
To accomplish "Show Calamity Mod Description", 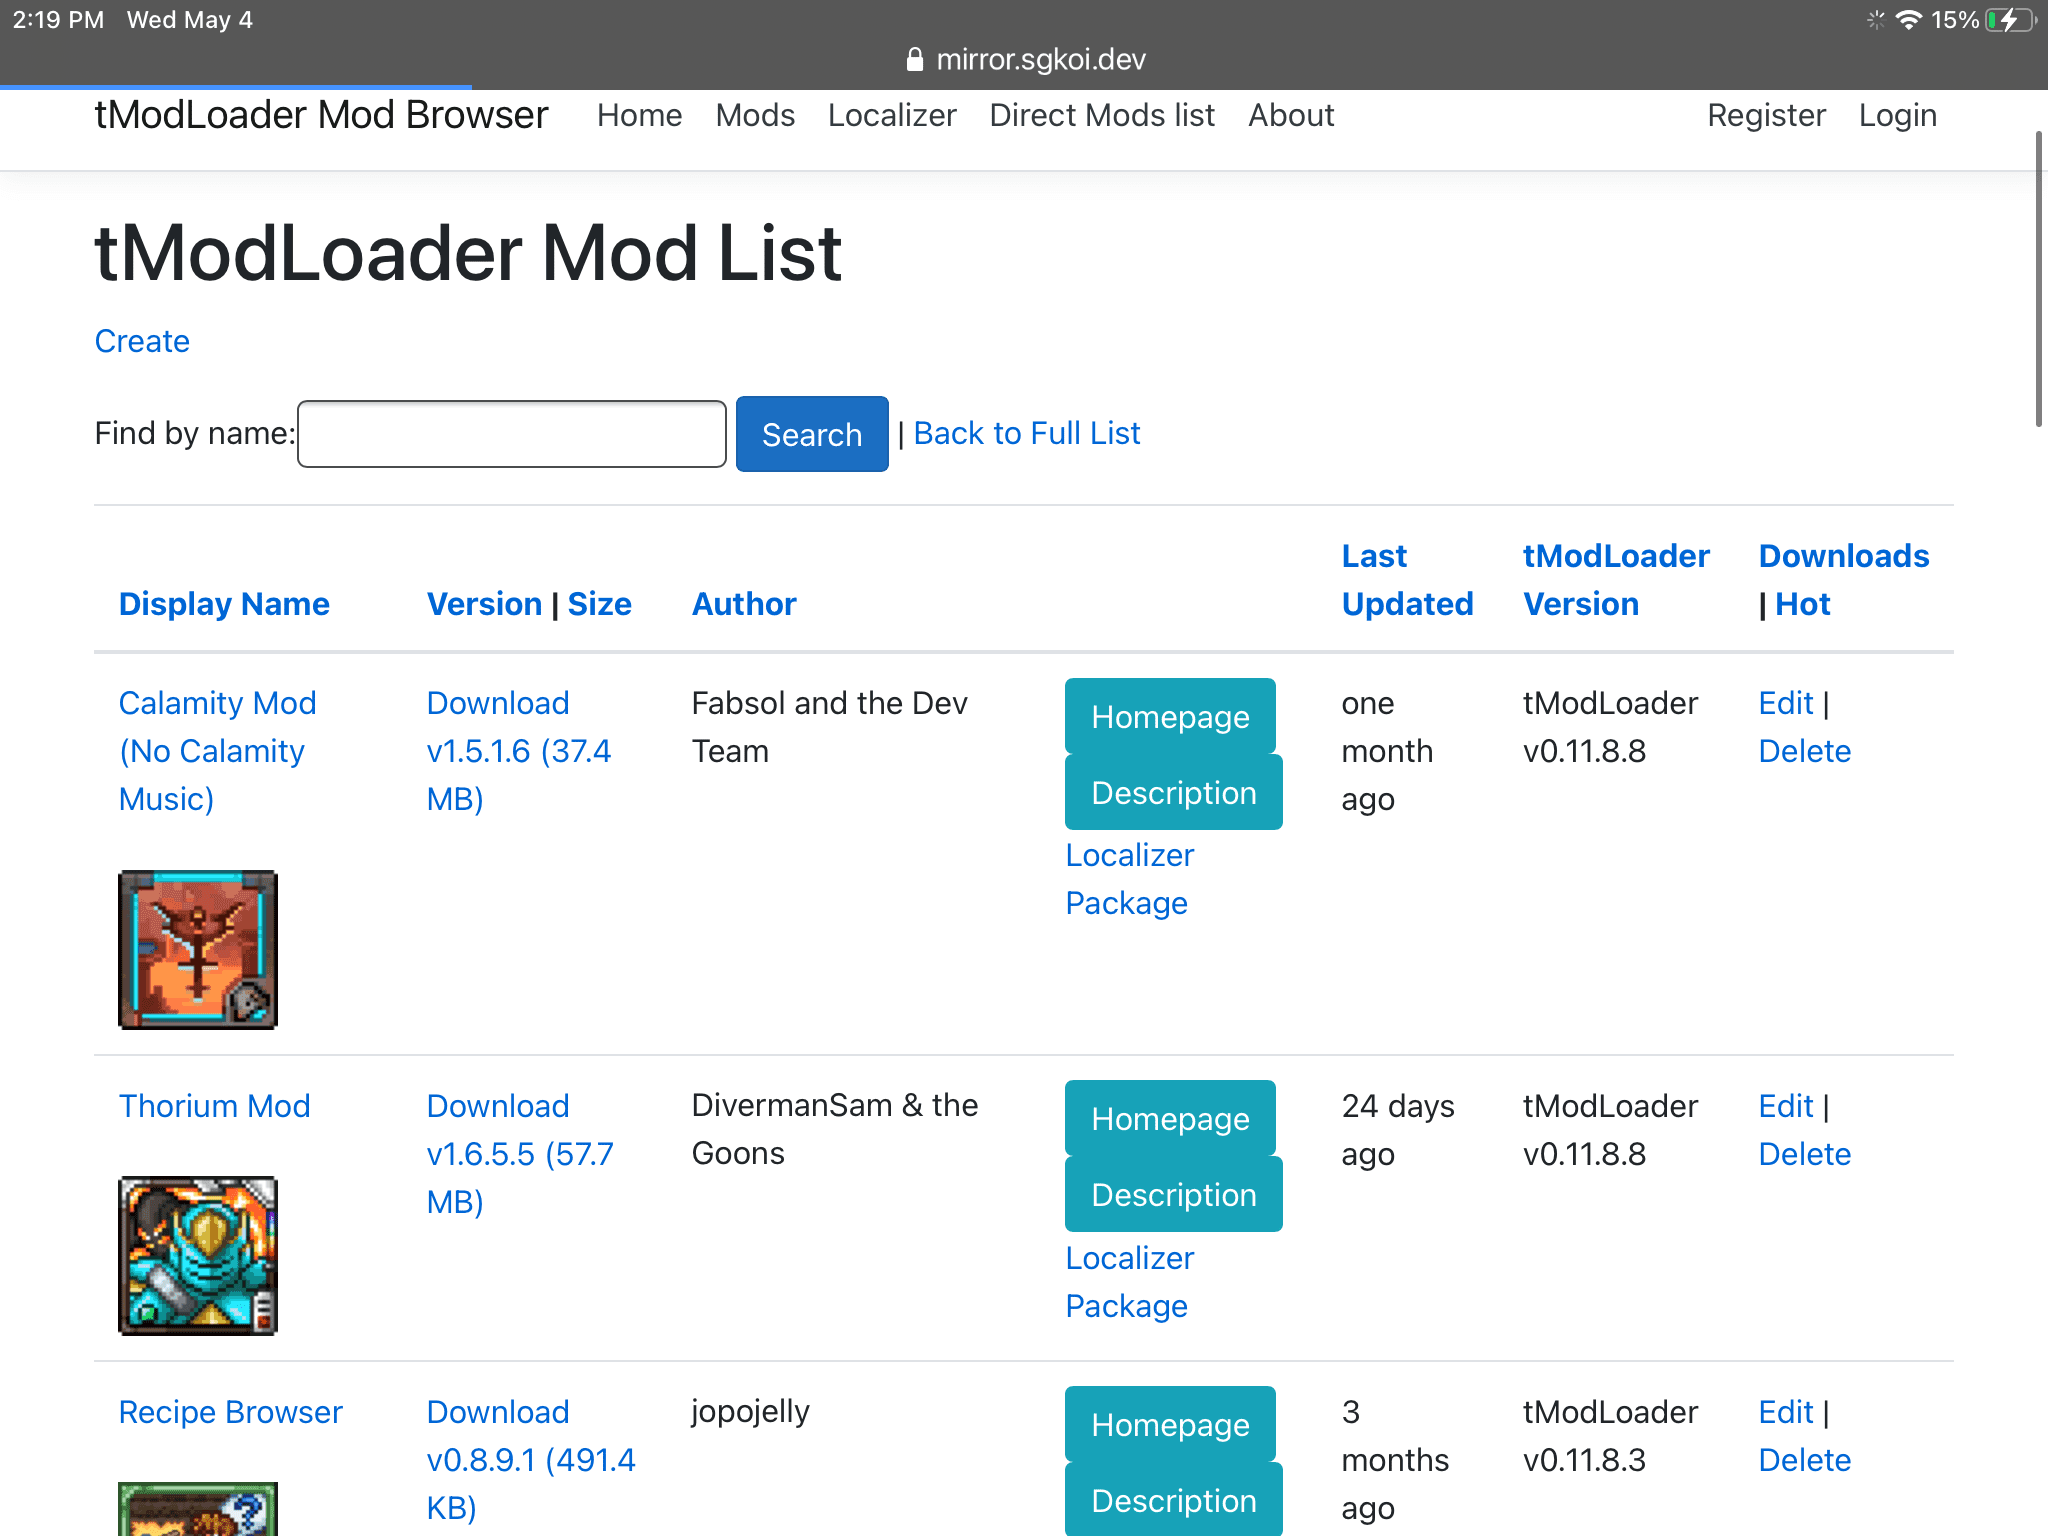I will pos(1174,792).
